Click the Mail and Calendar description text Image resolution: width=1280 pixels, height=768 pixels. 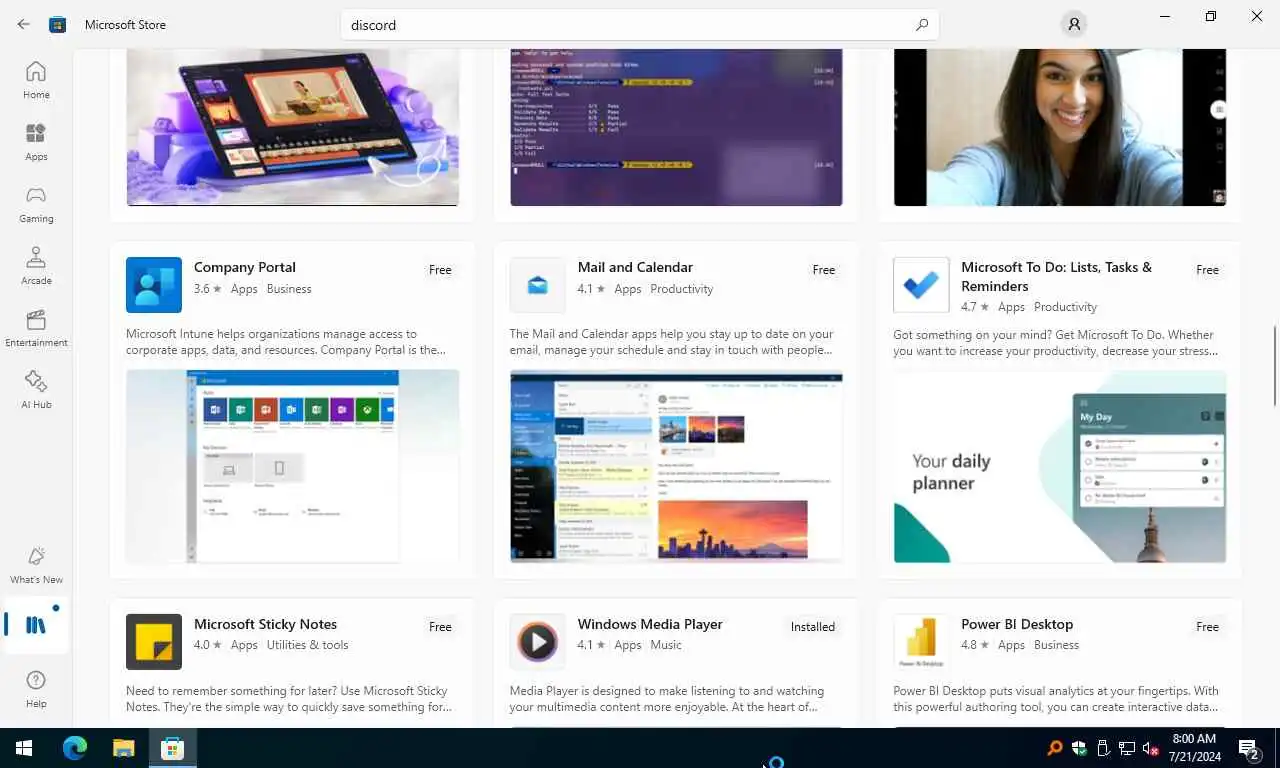[x=671, y=342]
